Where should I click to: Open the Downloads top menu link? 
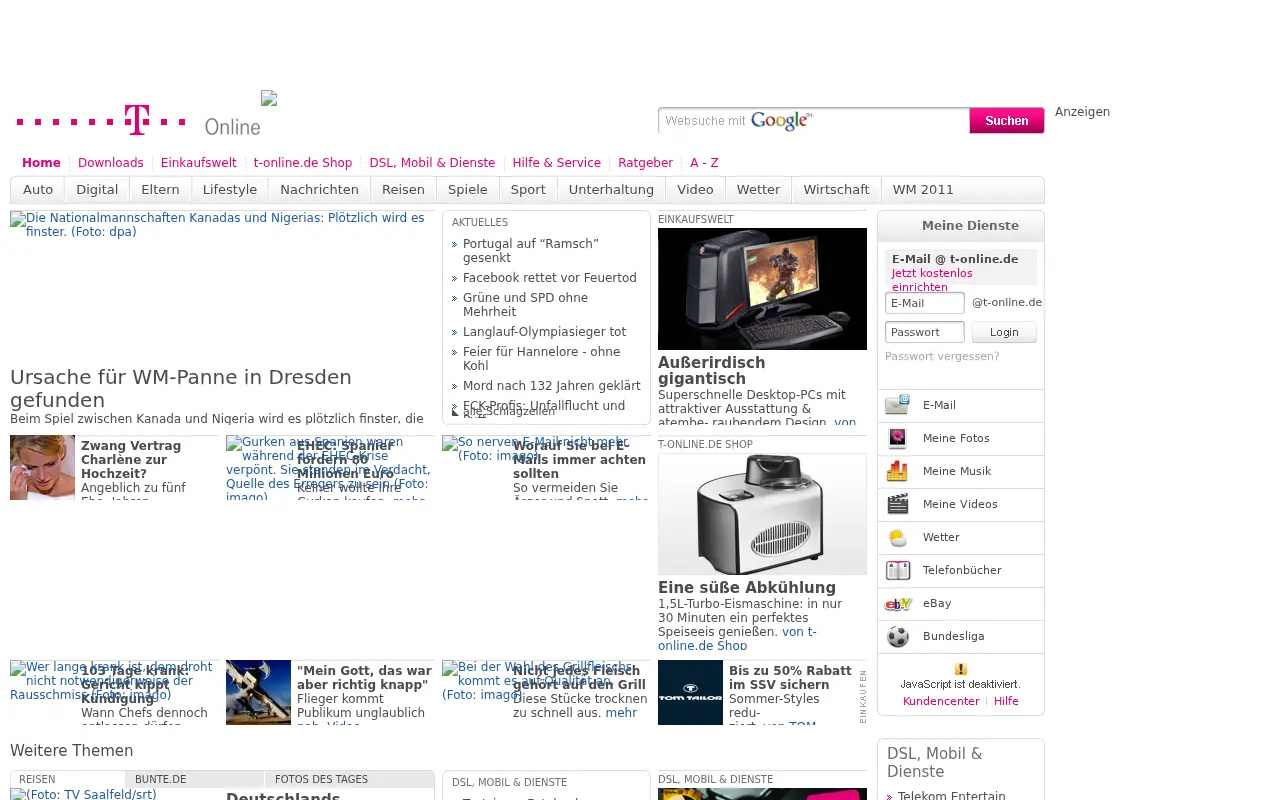pos(111,163)
